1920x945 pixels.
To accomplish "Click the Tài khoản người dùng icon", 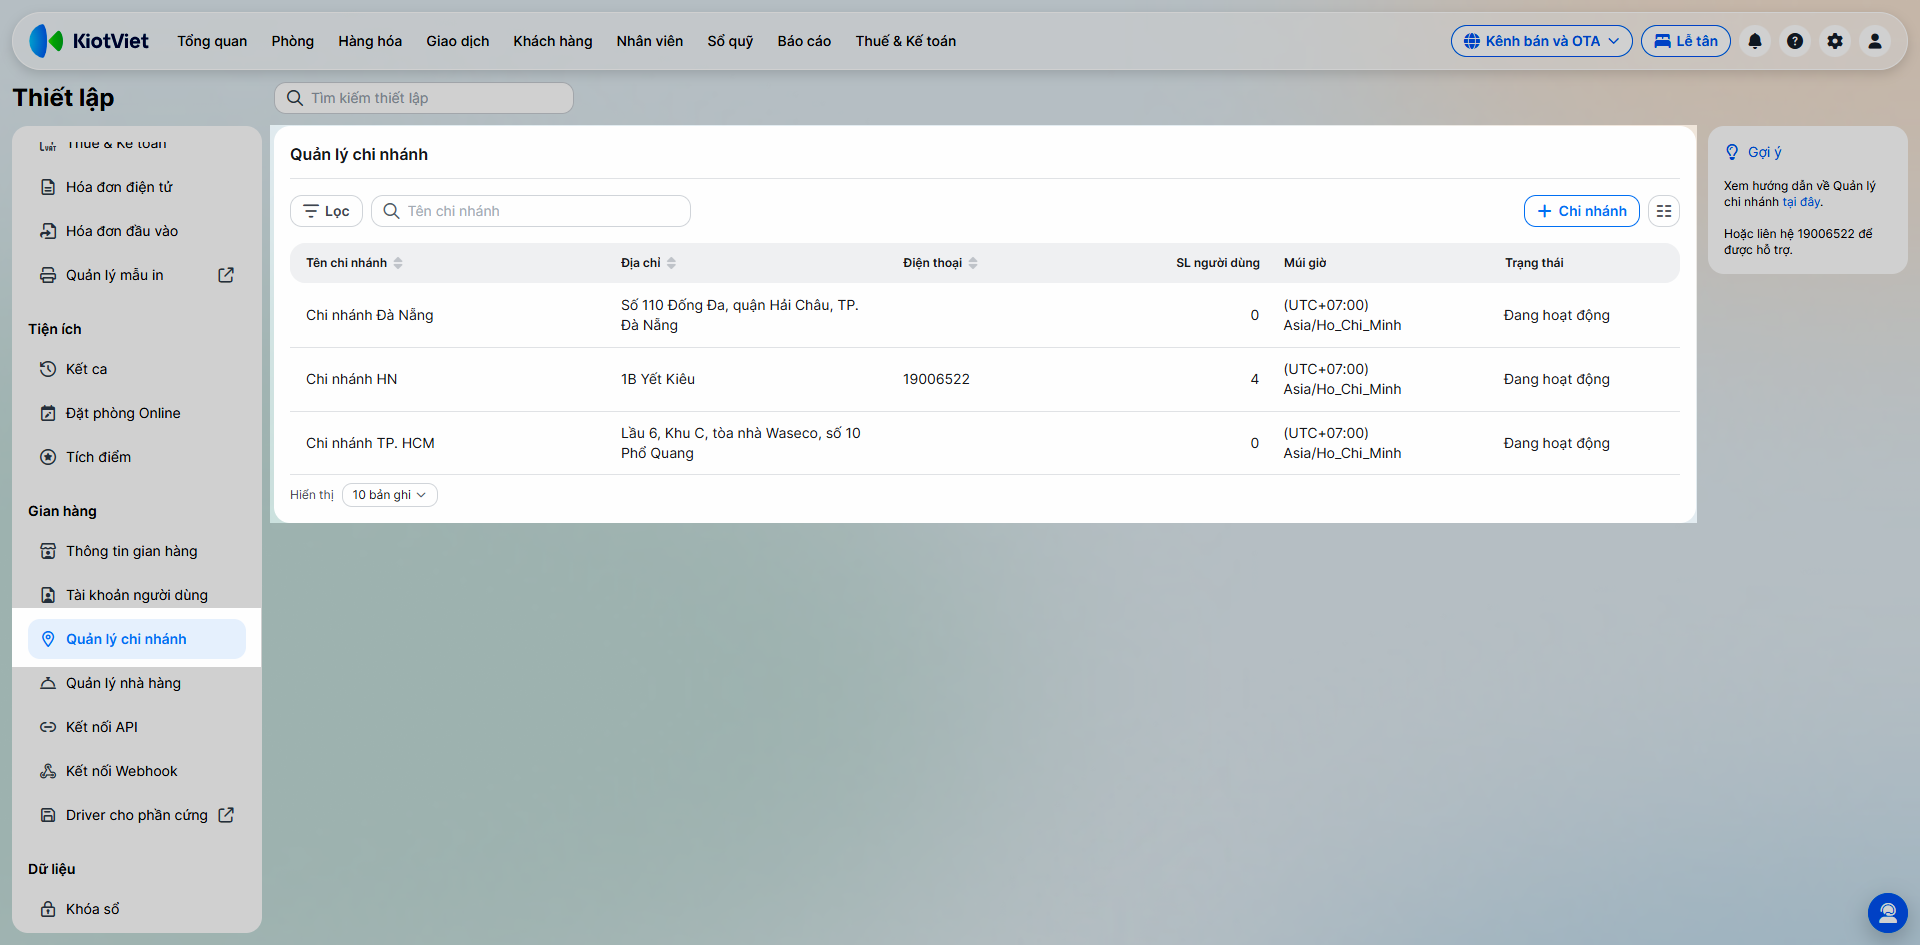I will (x=48, y=595).
